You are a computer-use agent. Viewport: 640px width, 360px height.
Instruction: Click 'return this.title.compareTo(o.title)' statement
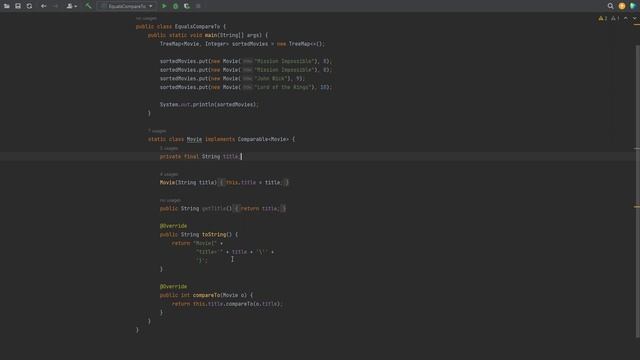(x=227, y=304)
